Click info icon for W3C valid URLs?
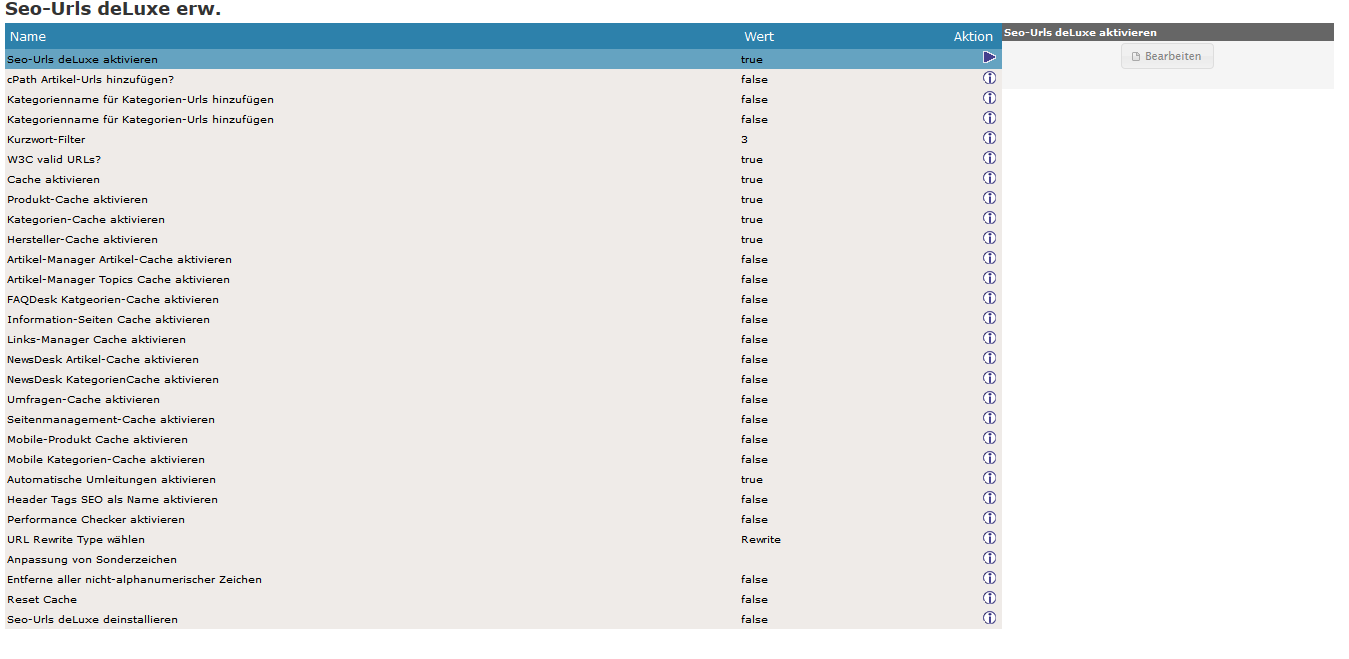This screenshot has width=1349, height=659. click(x=989, y=158)
